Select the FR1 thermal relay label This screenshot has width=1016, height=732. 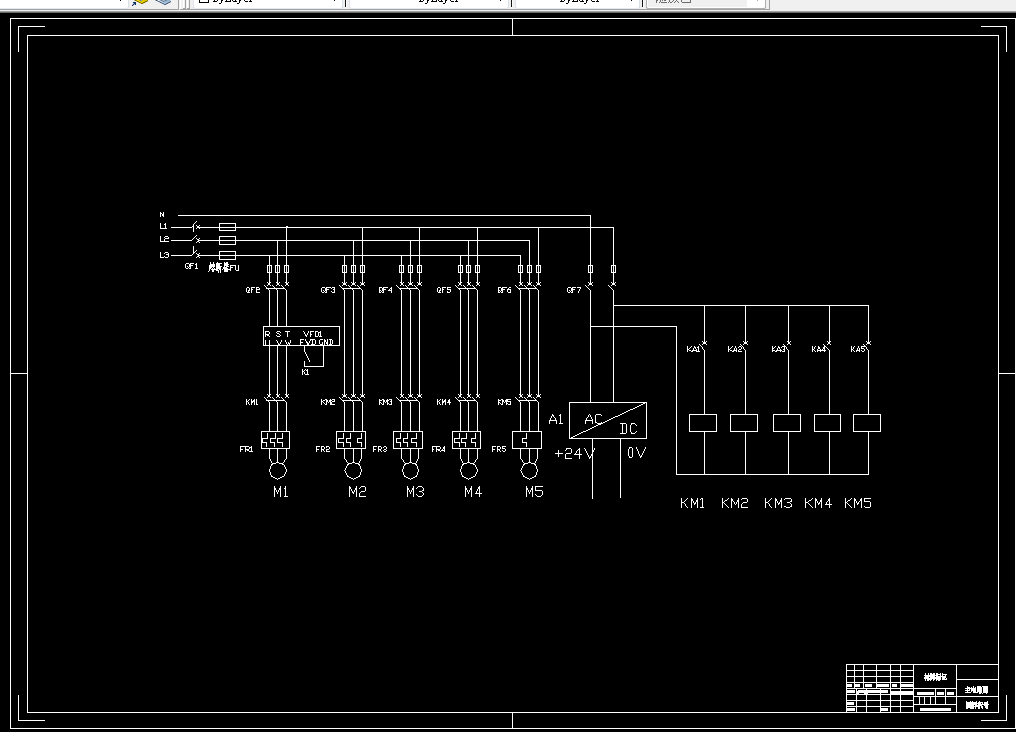[x=246, y=449]
